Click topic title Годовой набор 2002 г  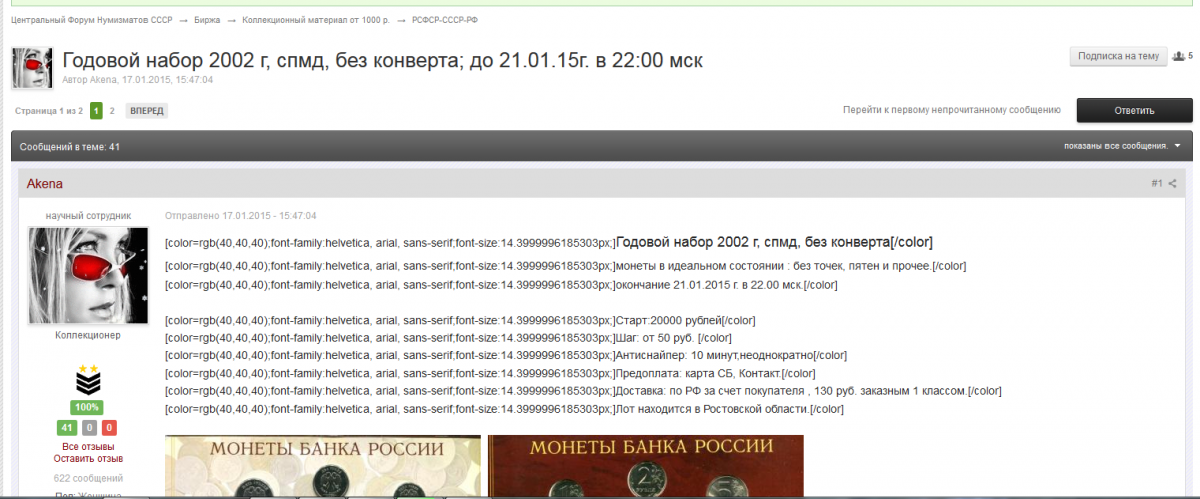pos(383,60)
